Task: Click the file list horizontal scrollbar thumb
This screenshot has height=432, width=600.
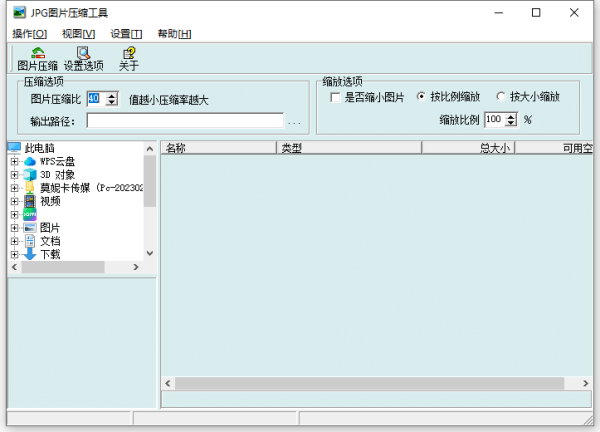Action: pos(370,383)
